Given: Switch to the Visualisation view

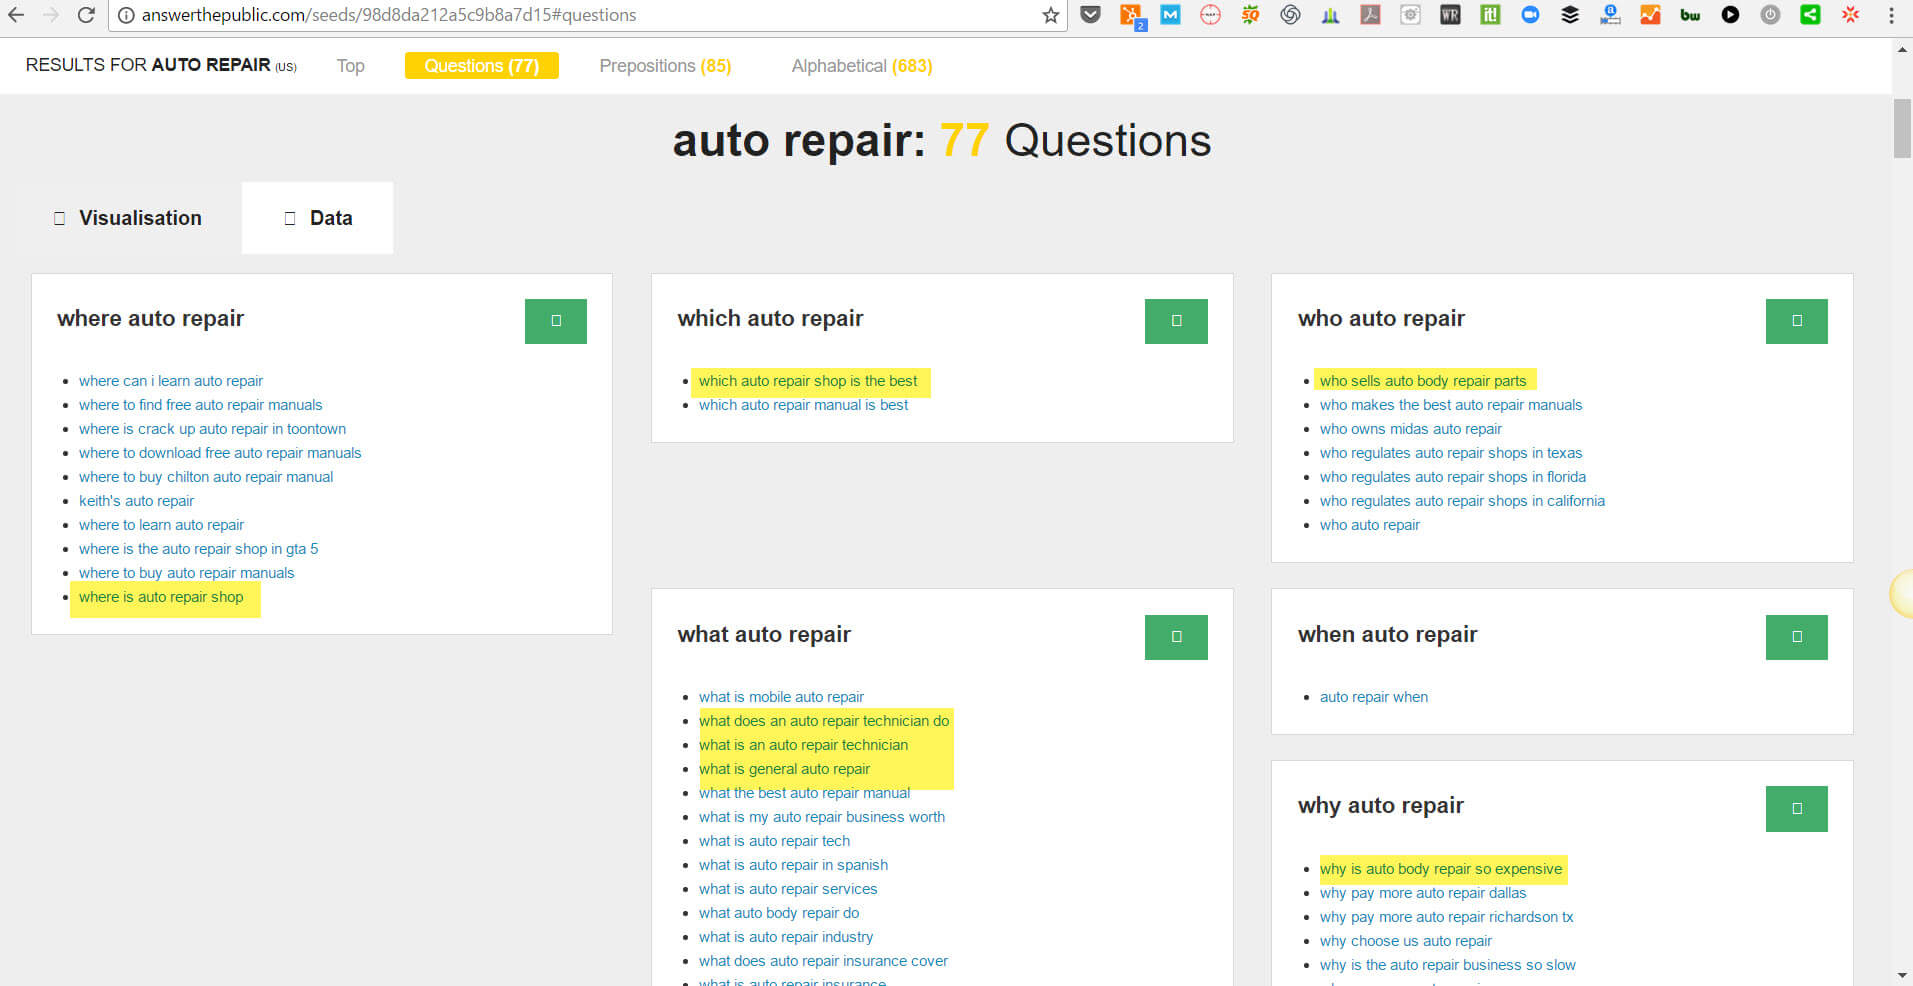Looking at the screenshot, I should (127, 218).
